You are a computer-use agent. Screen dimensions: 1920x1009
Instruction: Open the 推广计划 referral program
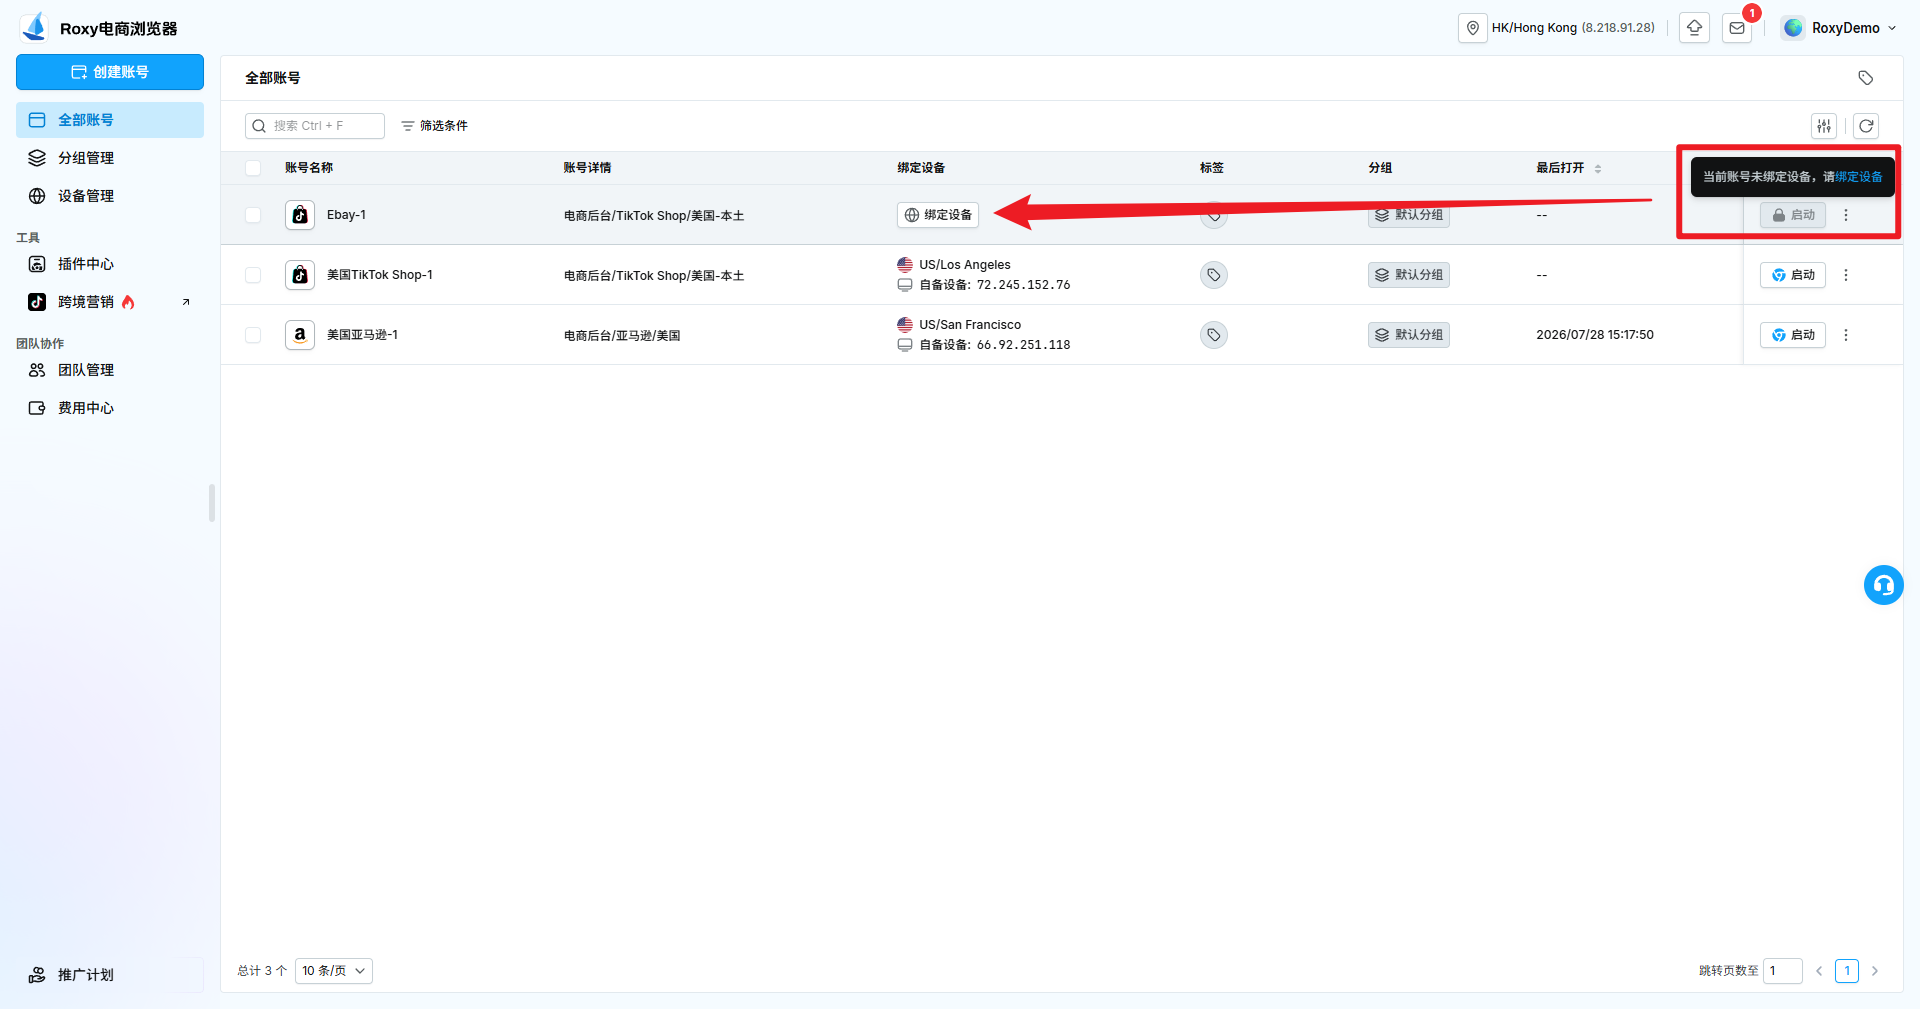pos(110,975)
